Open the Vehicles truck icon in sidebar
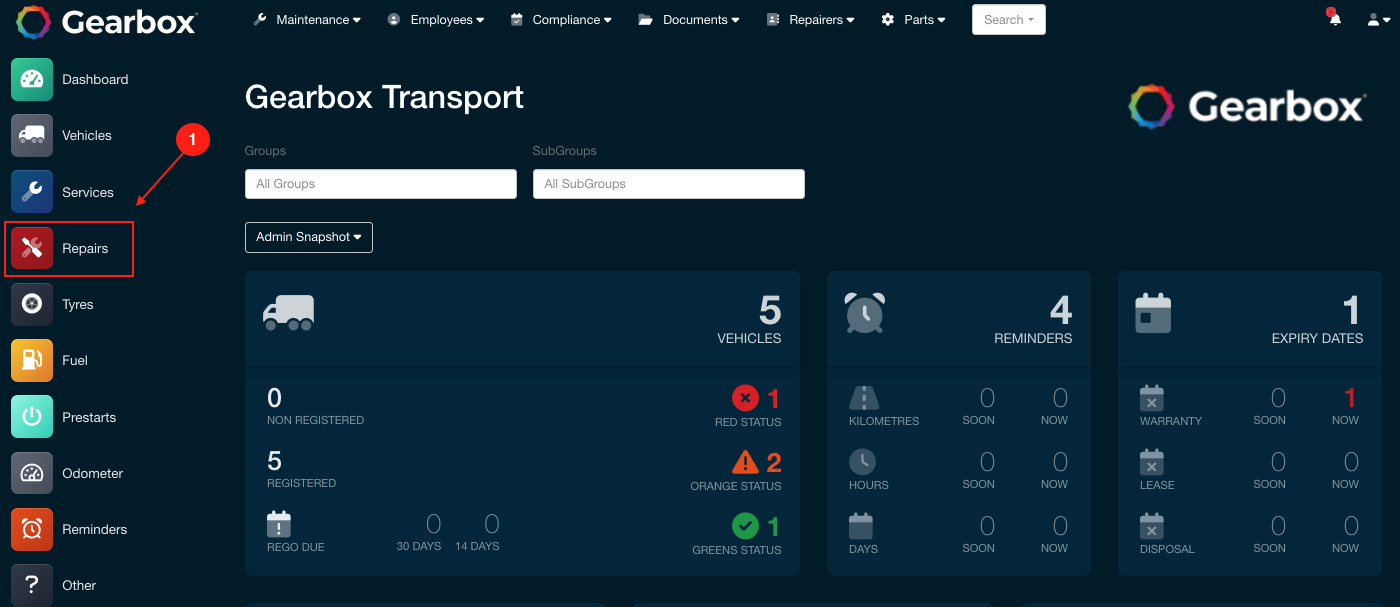 click(x=32, y=135)
